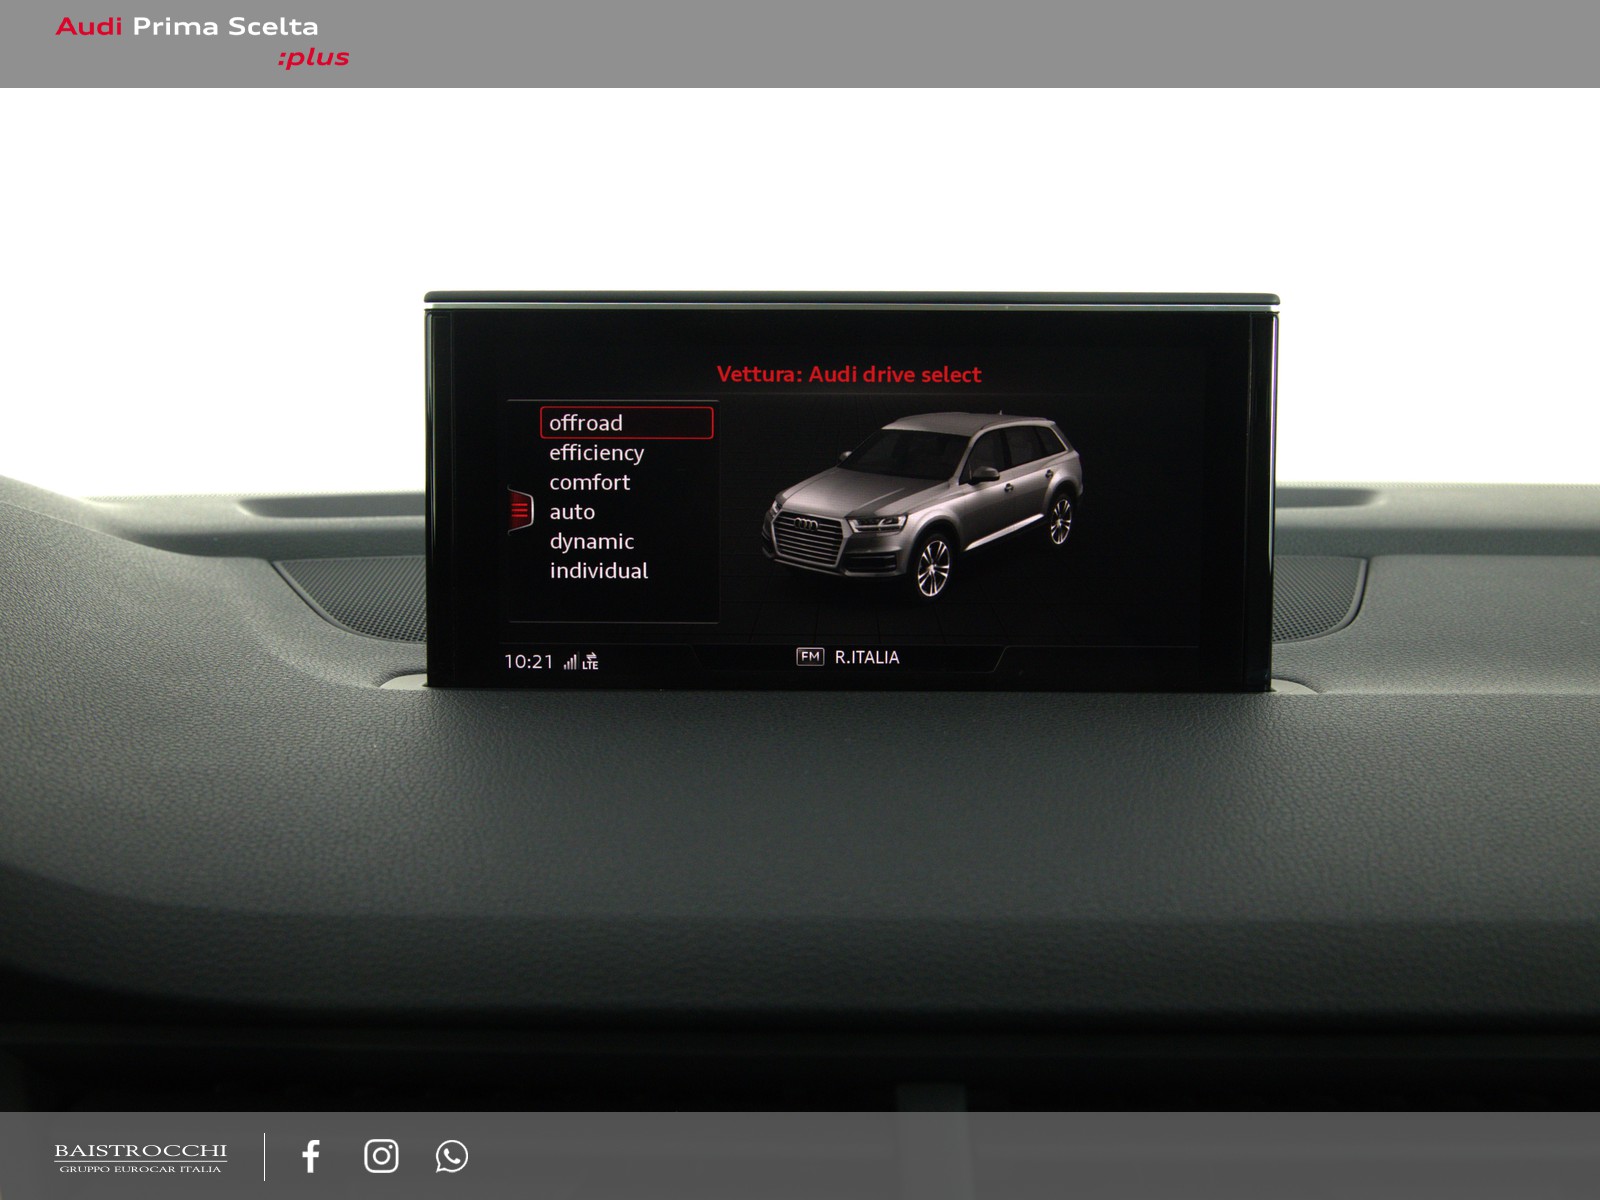Image resolution: width=1600 pixels, height=1200 pixels.
Task: Choose the comfort drive mode
Action: tap(590, 482)
